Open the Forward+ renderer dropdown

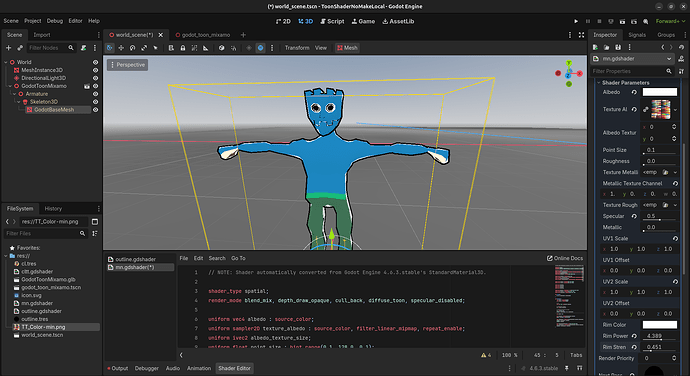point(670,21)
